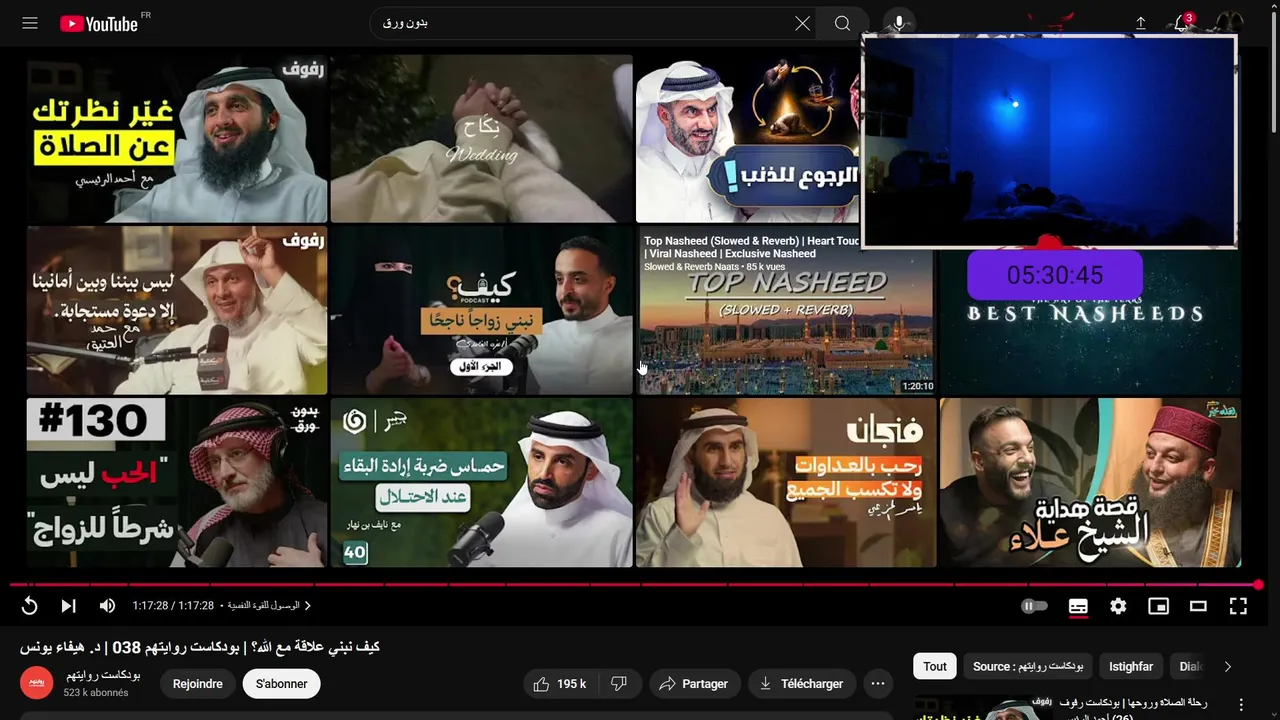The width and height of the screenshot is (1280, 720).
Task: Enter full screen mode
Action: pos(1238,606)
